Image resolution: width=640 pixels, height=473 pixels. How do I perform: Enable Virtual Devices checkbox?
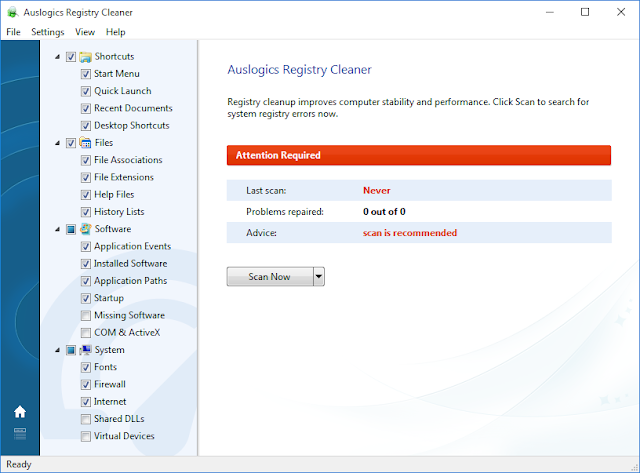[86, 436]
